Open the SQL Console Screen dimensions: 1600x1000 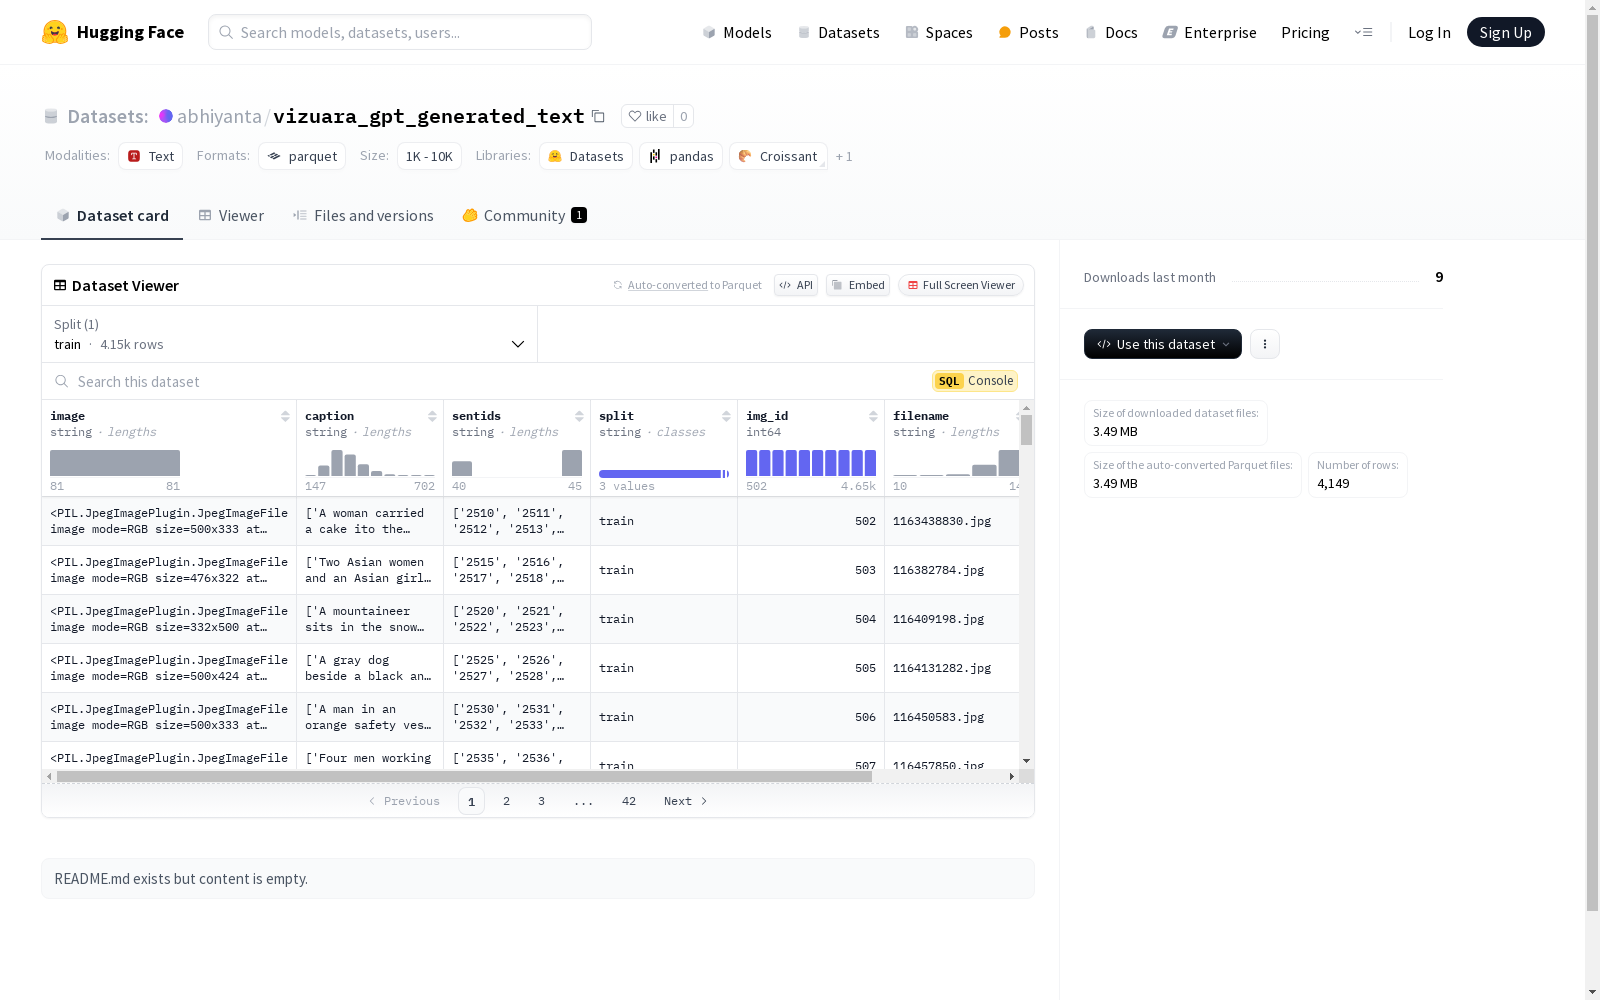pos(975,381)
